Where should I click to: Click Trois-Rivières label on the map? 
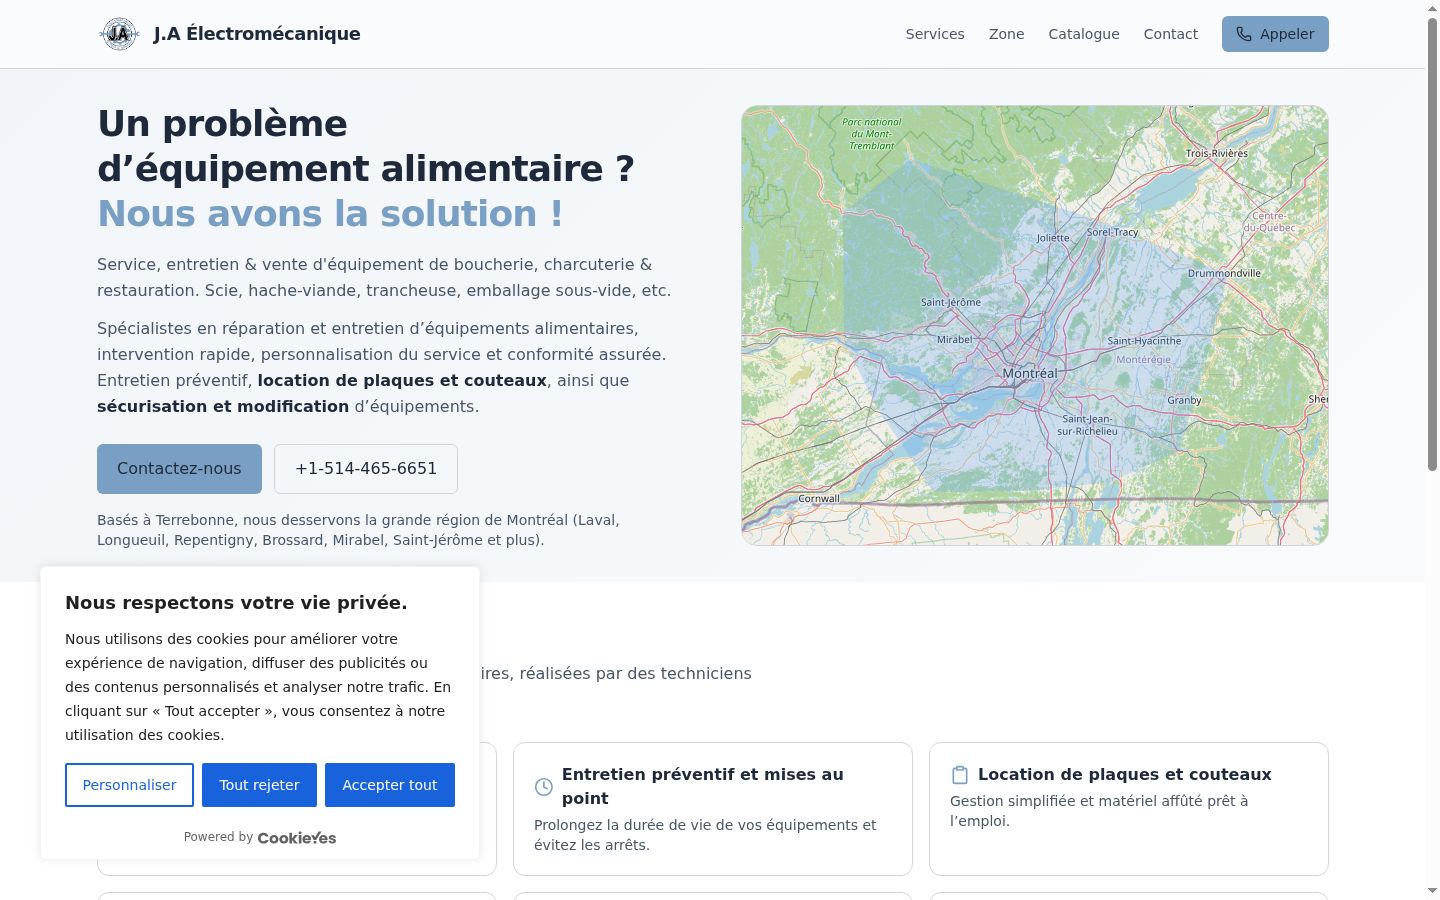(1217, 153)
